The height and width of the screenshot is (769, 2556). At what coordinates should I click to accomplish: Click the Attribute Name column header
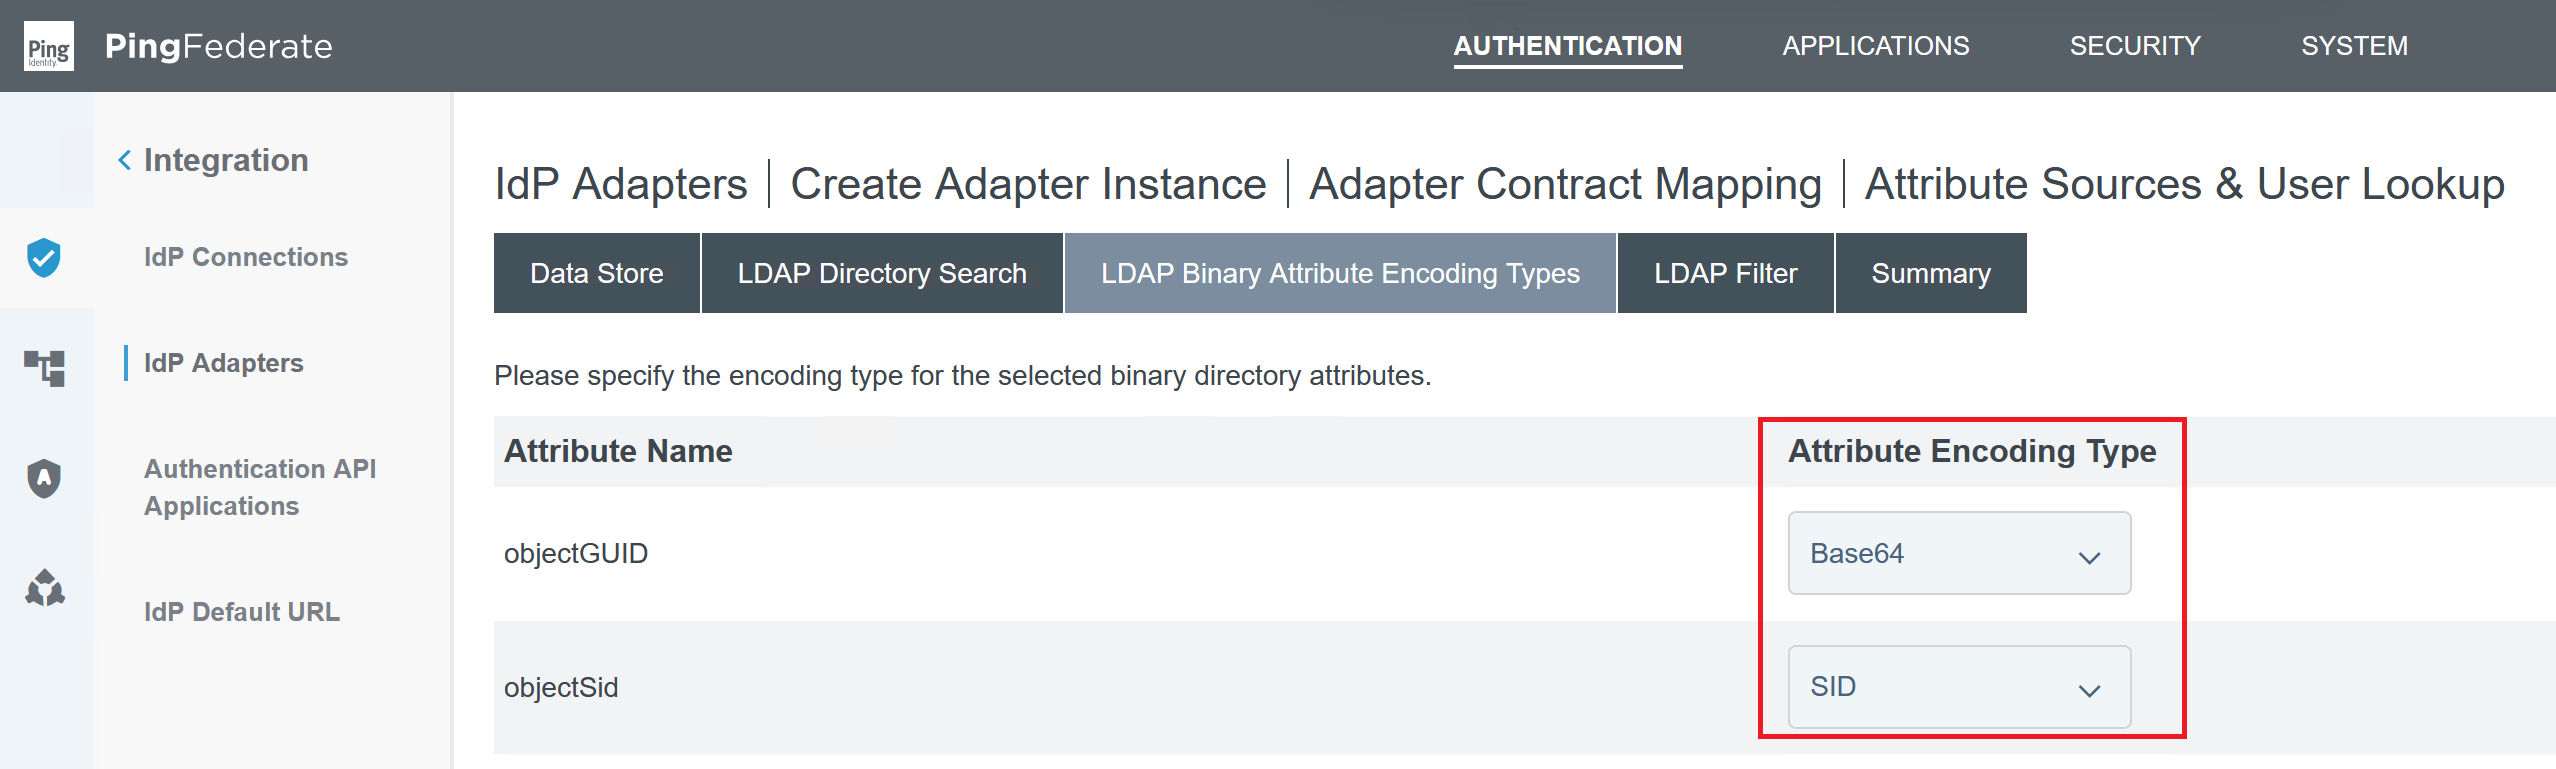click(618, 451)
